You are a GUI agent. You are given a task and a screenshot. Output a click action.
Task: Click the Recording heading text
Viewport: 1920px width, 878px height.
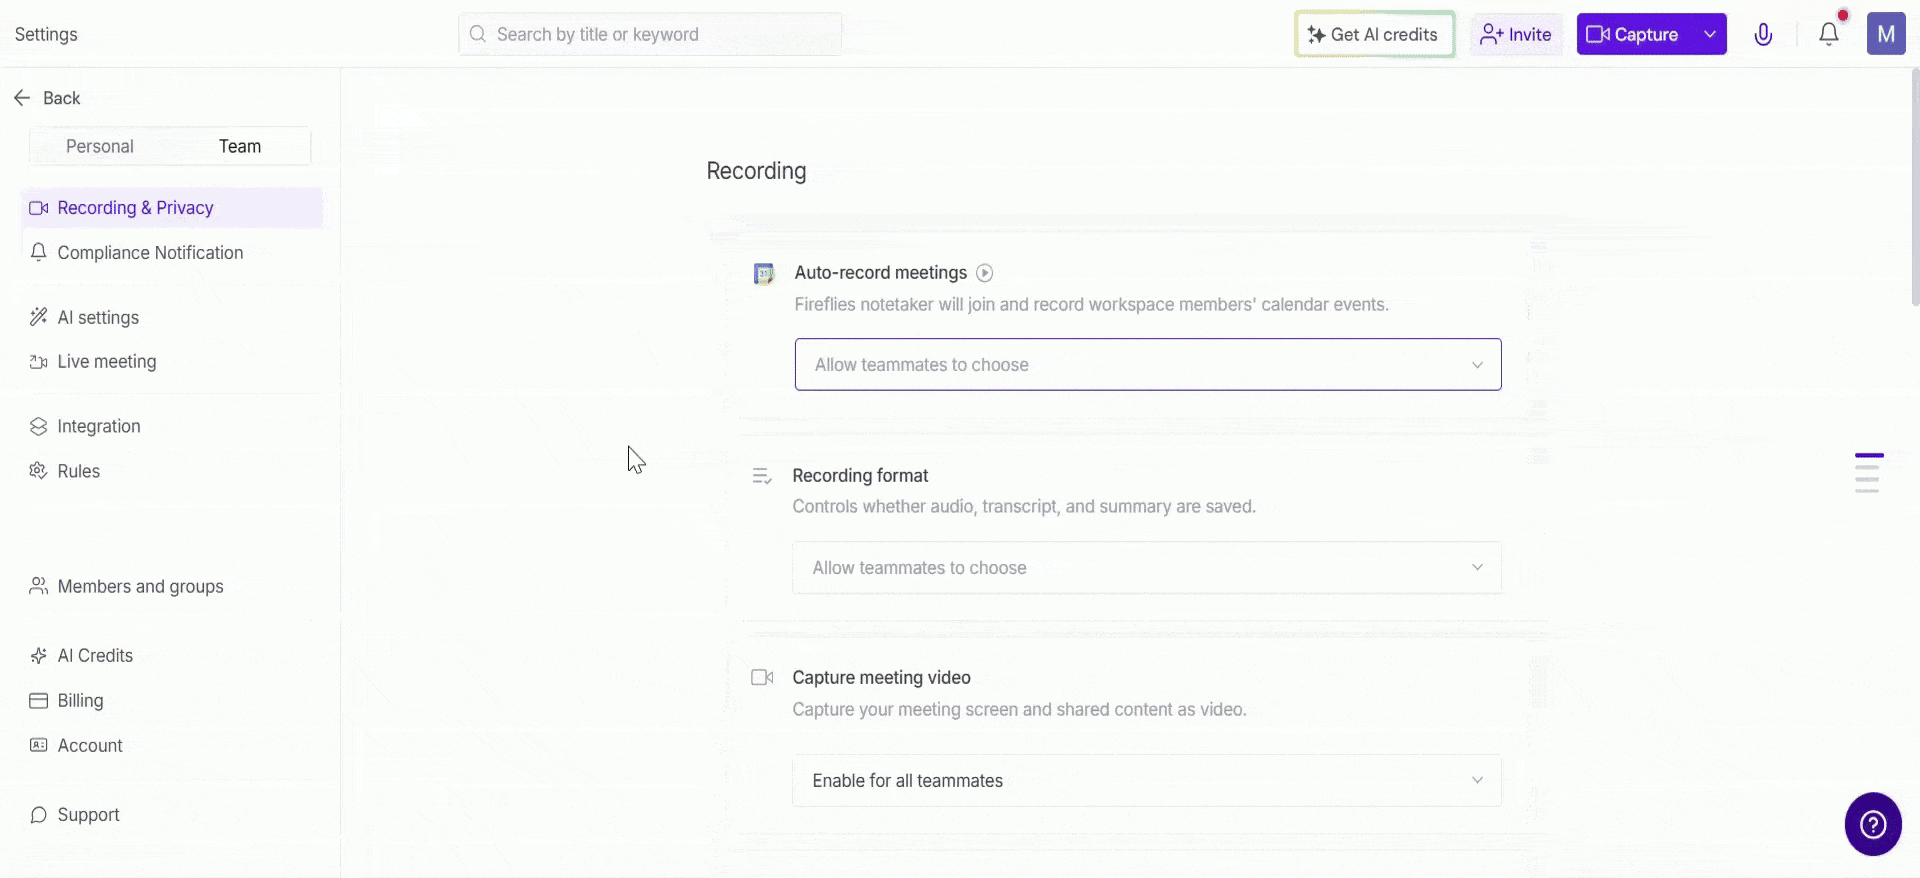click(x=756, y=171)
